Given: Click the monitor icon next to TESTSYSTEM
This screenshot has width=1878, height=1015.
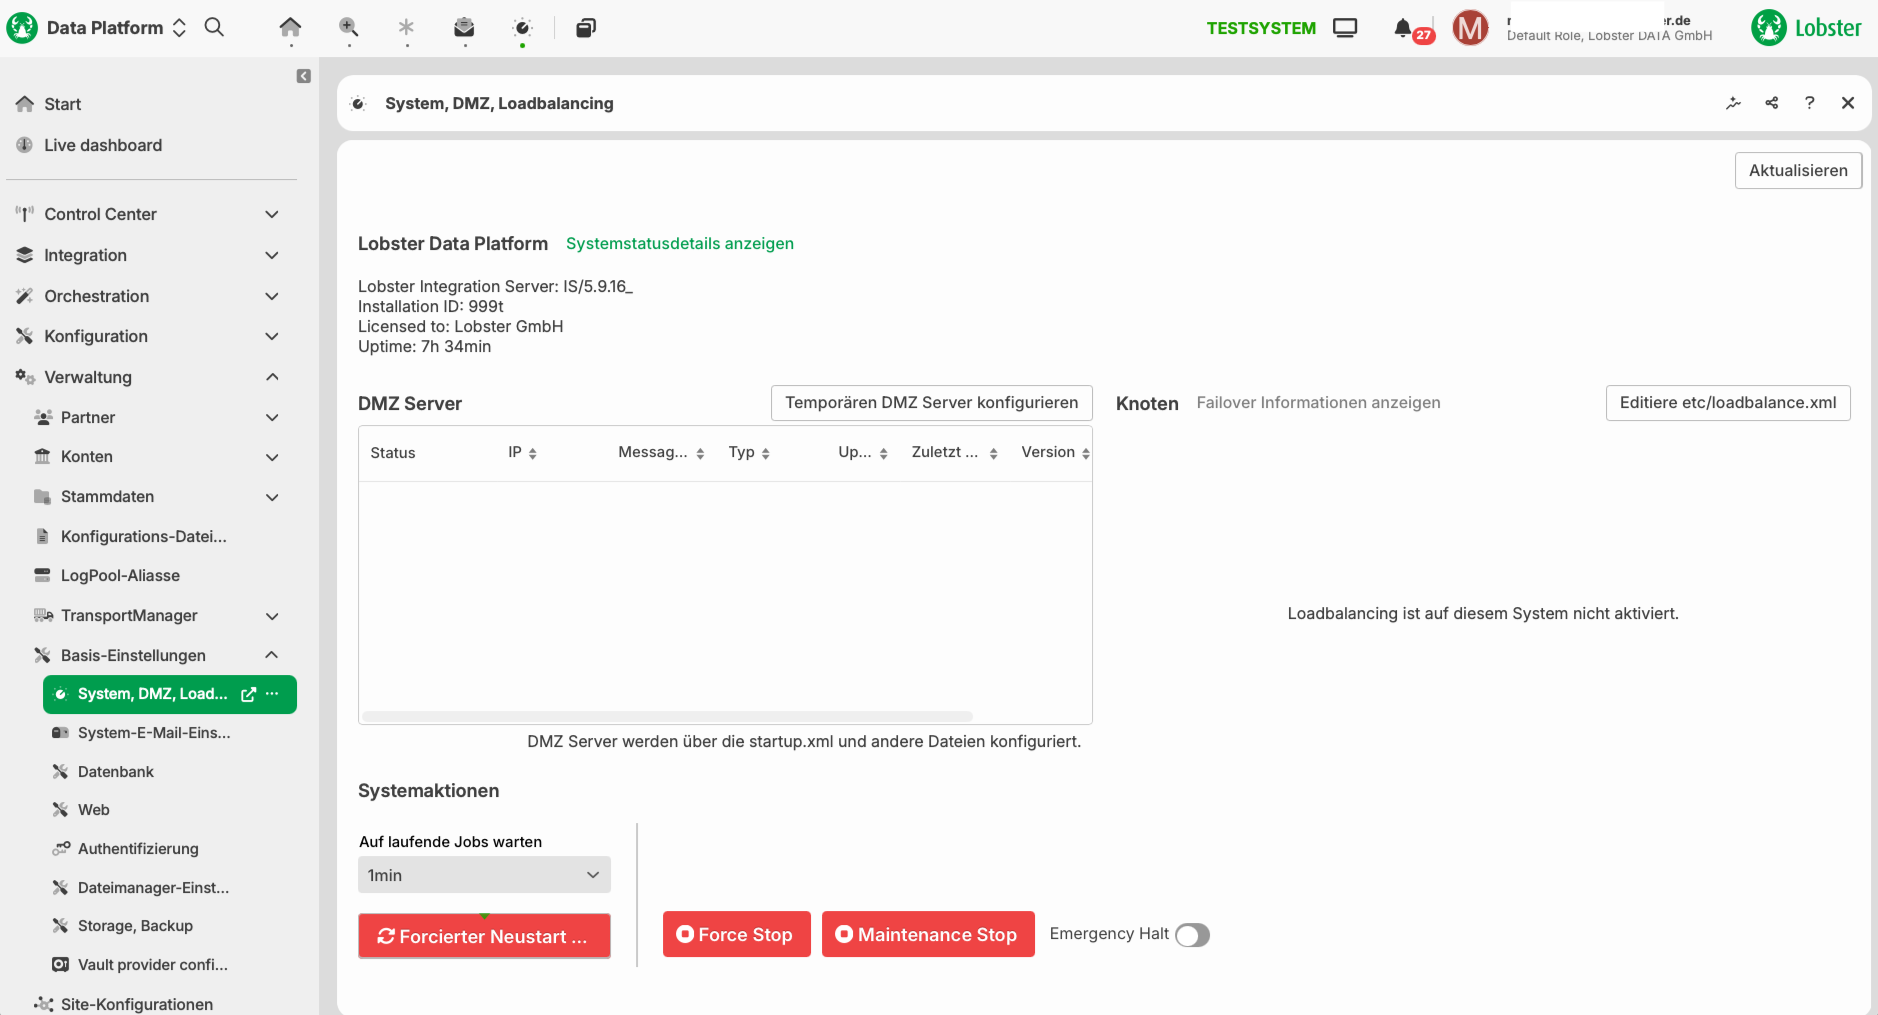Looking at the screenshot, I should coord(1345,28).
